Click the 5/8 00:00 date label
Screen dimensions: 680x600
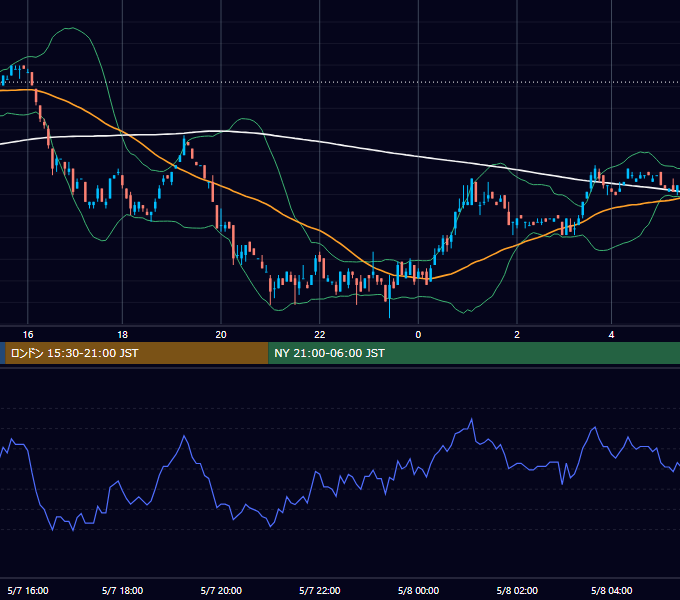(x=418, y=590)
